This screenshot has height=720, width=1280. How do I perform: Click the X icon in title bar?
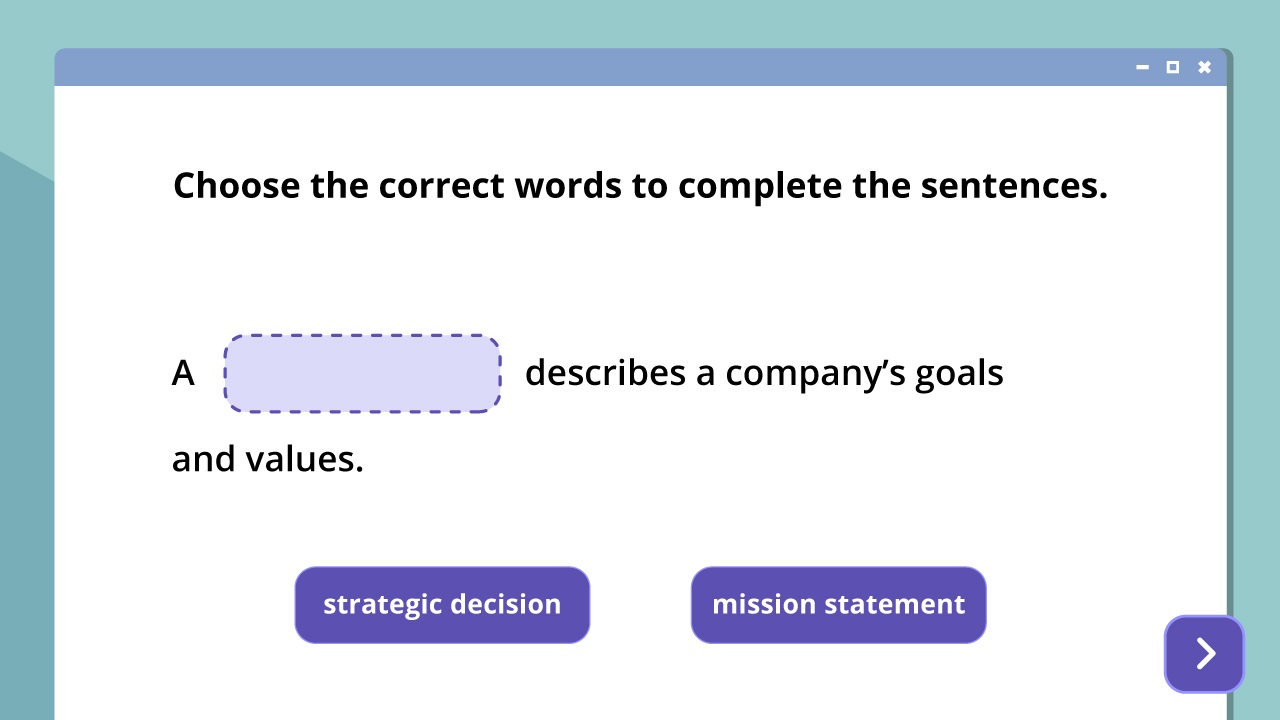(x=1204, y=67)
